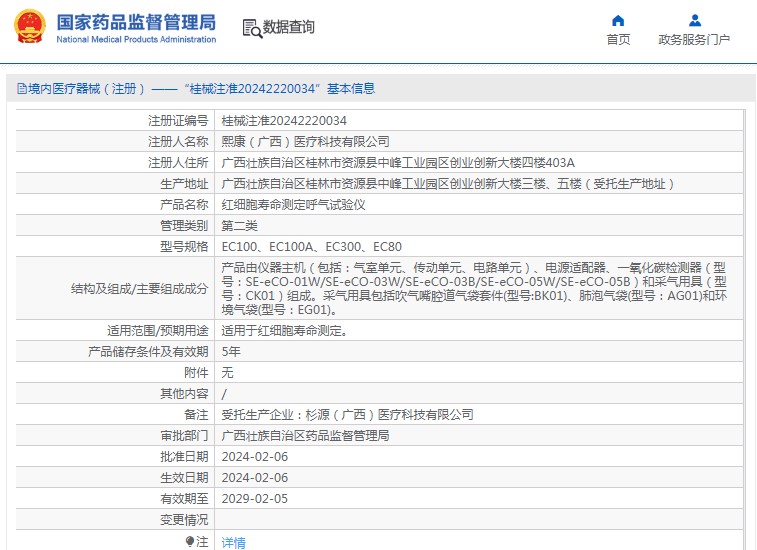The image size is (757, 550).
Task: Click the national emblem logo
Action: coord(30,27)
